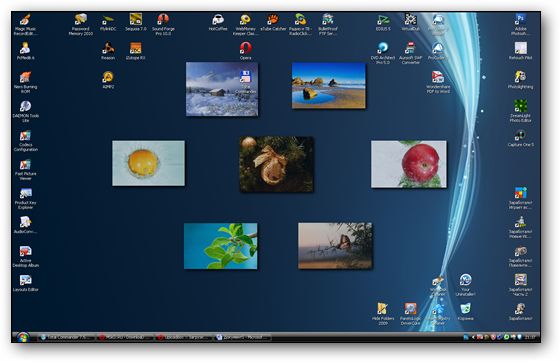Open the Hide Folders 2009 shortcut
560x362 pixels.
tap(383, 314)
